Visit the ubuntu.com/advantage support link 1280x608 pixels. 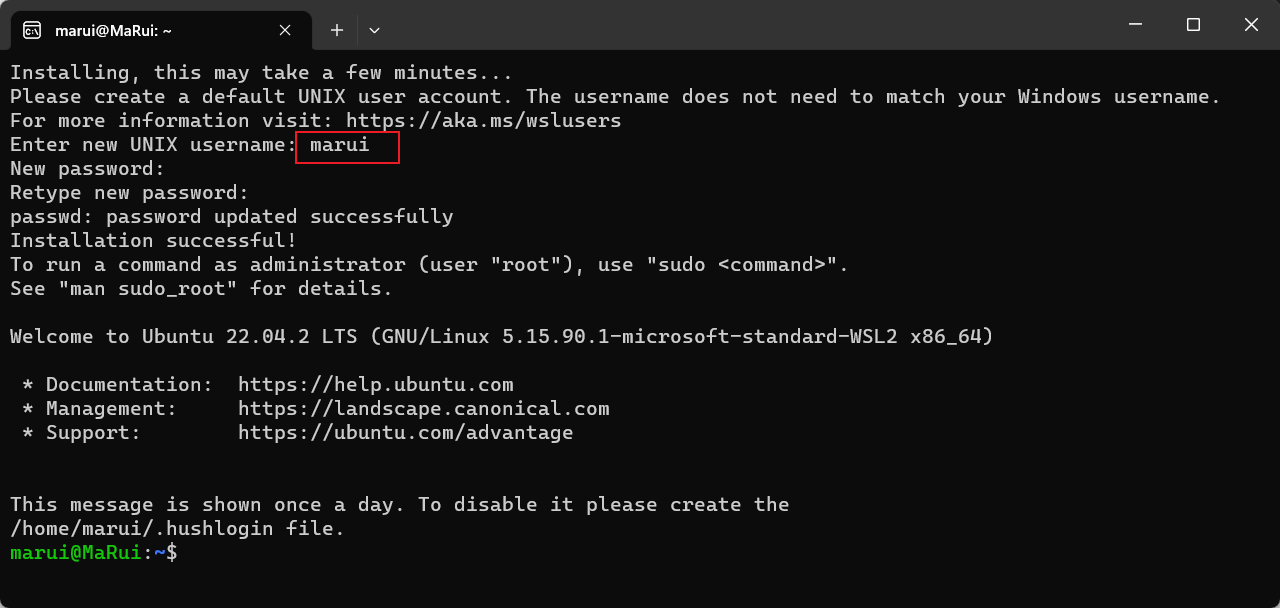coord(405,433)
